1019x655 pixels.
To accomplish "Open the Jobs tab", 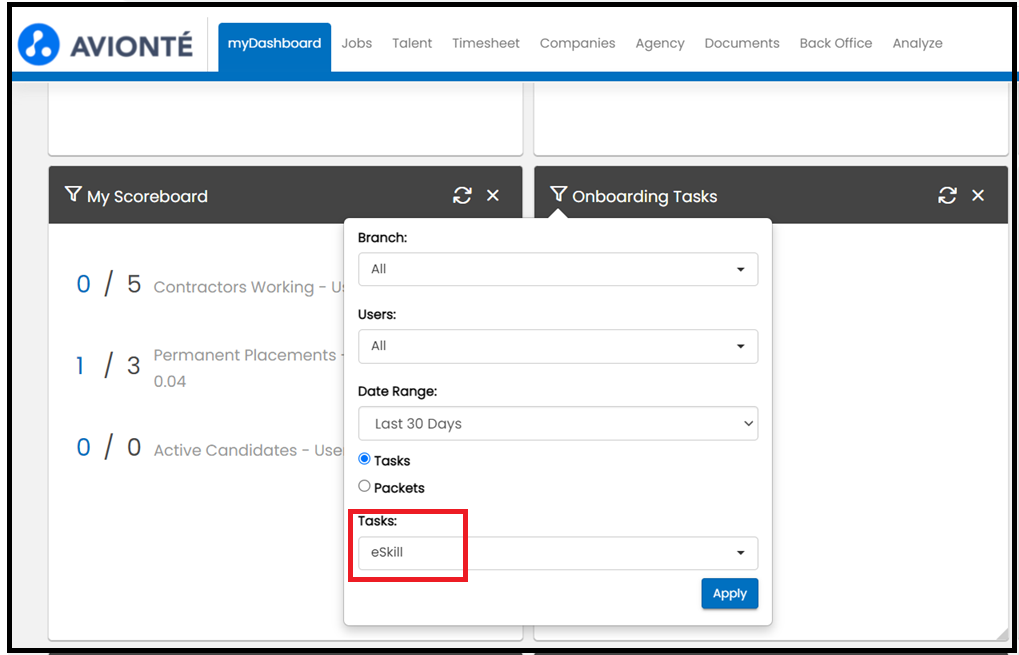I will [357, 44].
